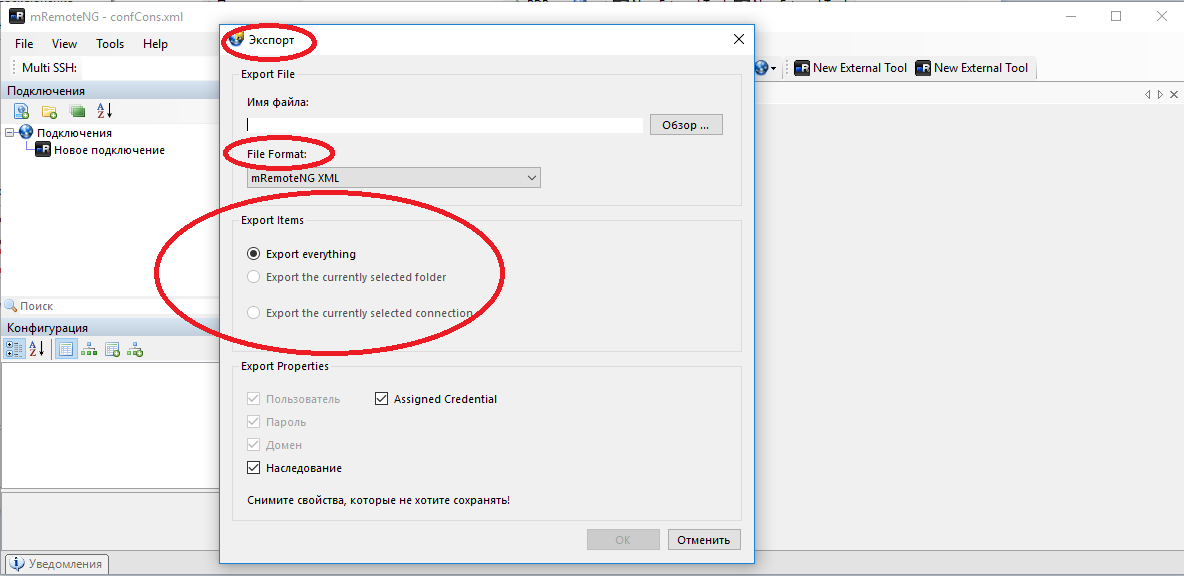
Task: Click the first New External Tool button
Action: tap(850, 68)
